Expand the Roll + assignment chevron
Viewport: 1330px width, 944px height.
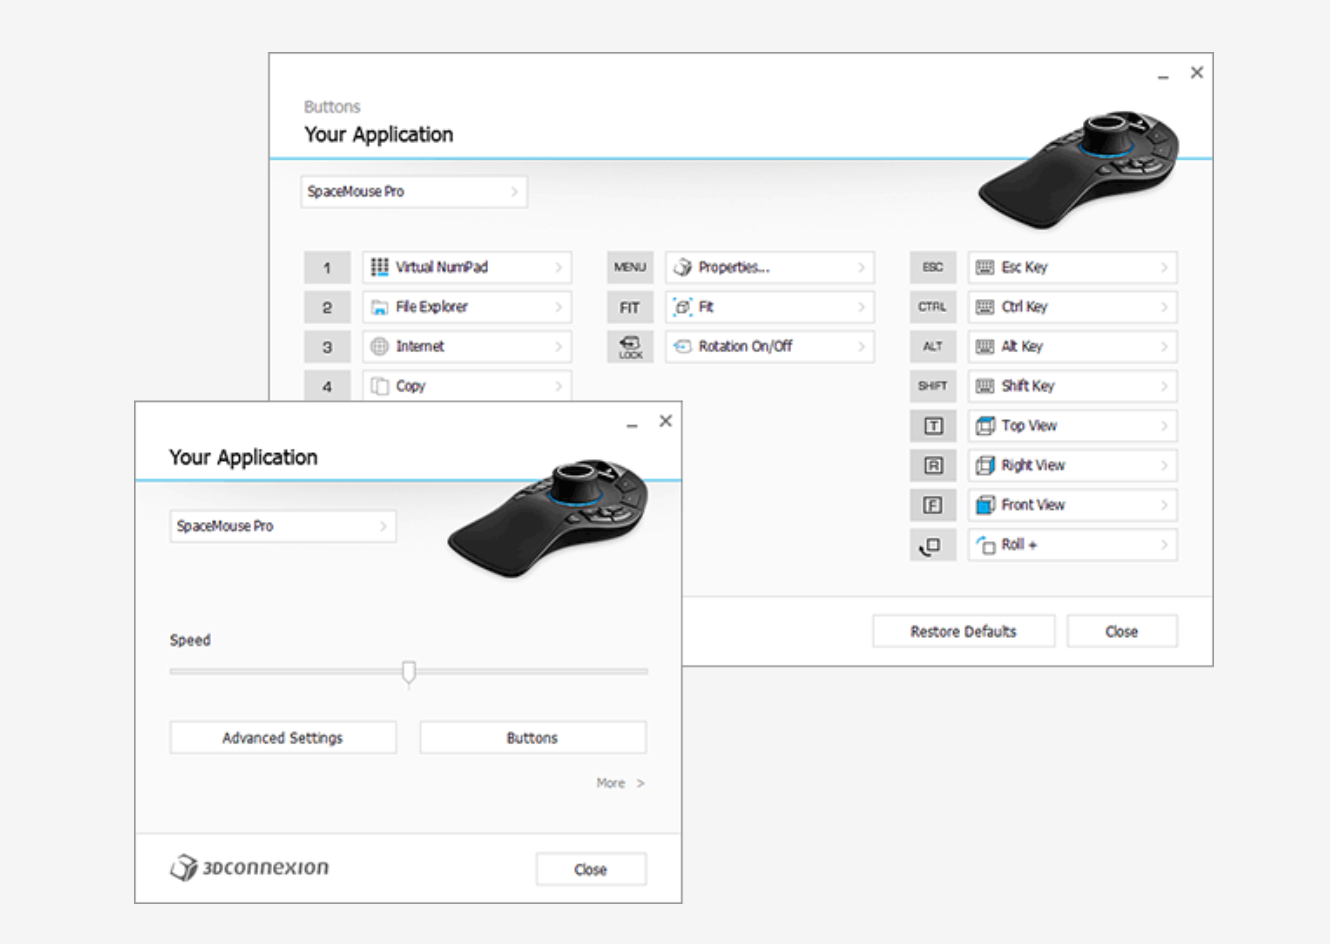coord(1164,545)
